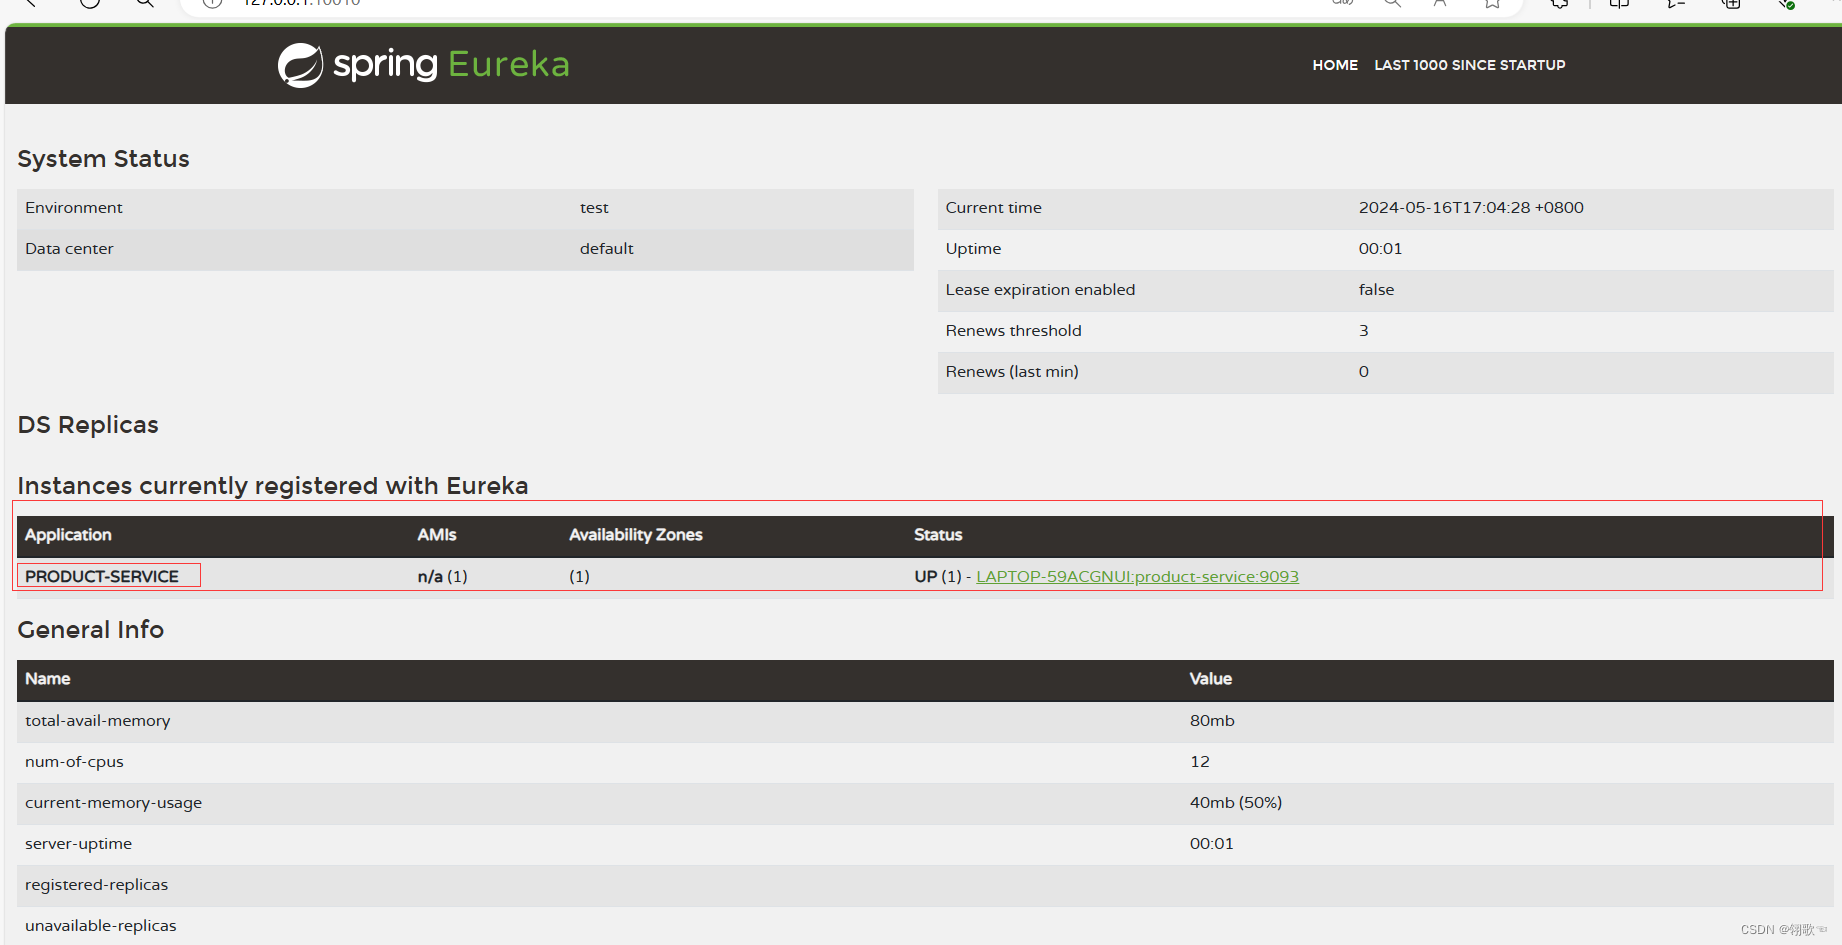Open the HOME navigation link

[1335, 65]
